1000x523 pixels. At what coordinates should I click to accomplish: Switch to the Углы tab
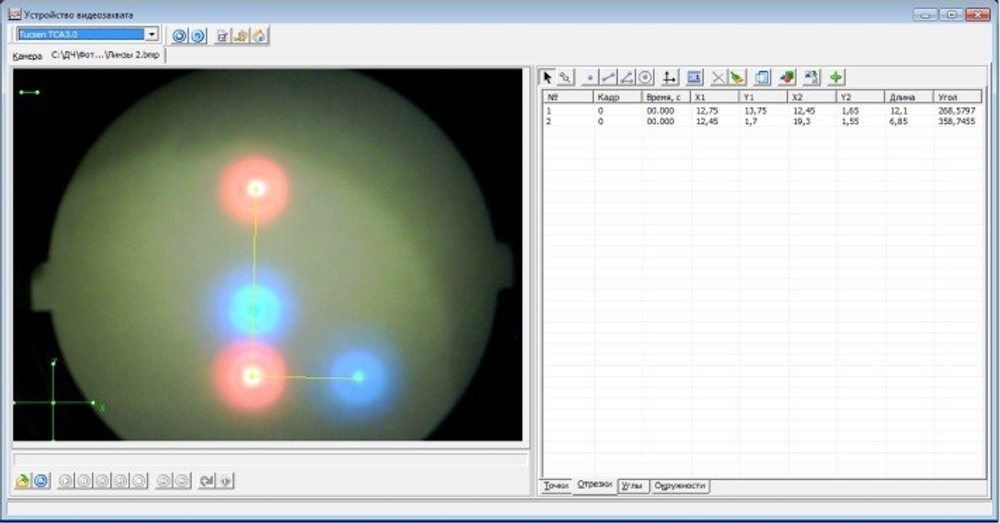coord(632,486)
